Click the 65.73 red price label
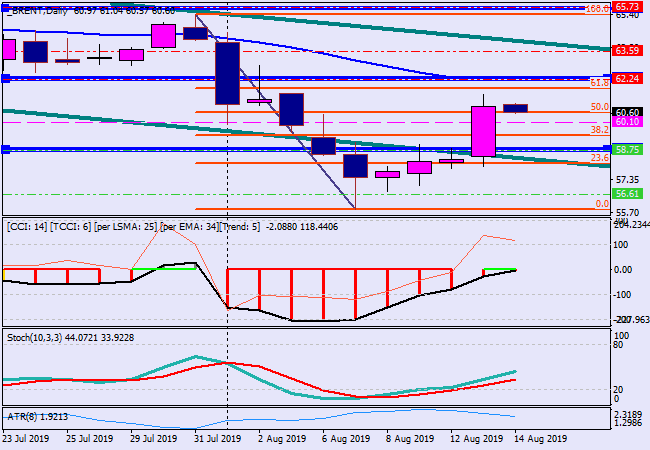This screenshot has height=450, width=650. [x=627, y=6]
